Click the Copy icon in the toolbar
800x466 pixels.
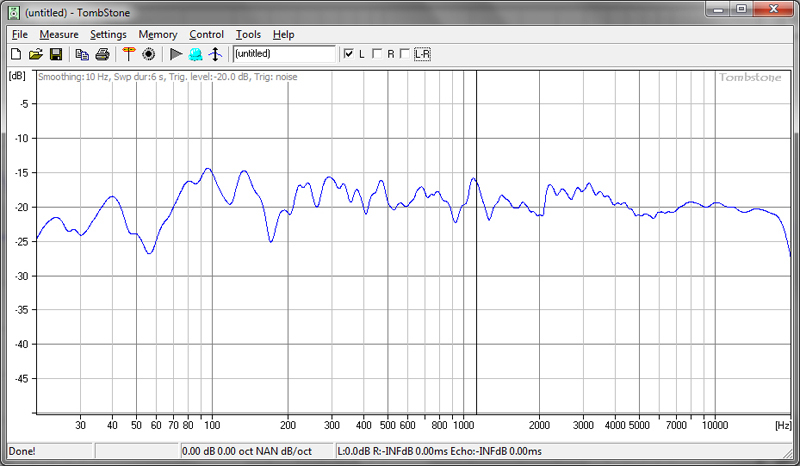(82, 54)
